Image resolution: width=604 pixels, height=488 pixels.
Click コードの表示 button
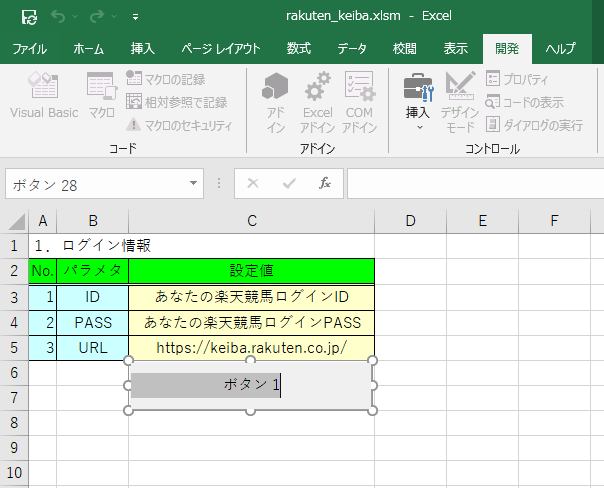tap(525, 102)
